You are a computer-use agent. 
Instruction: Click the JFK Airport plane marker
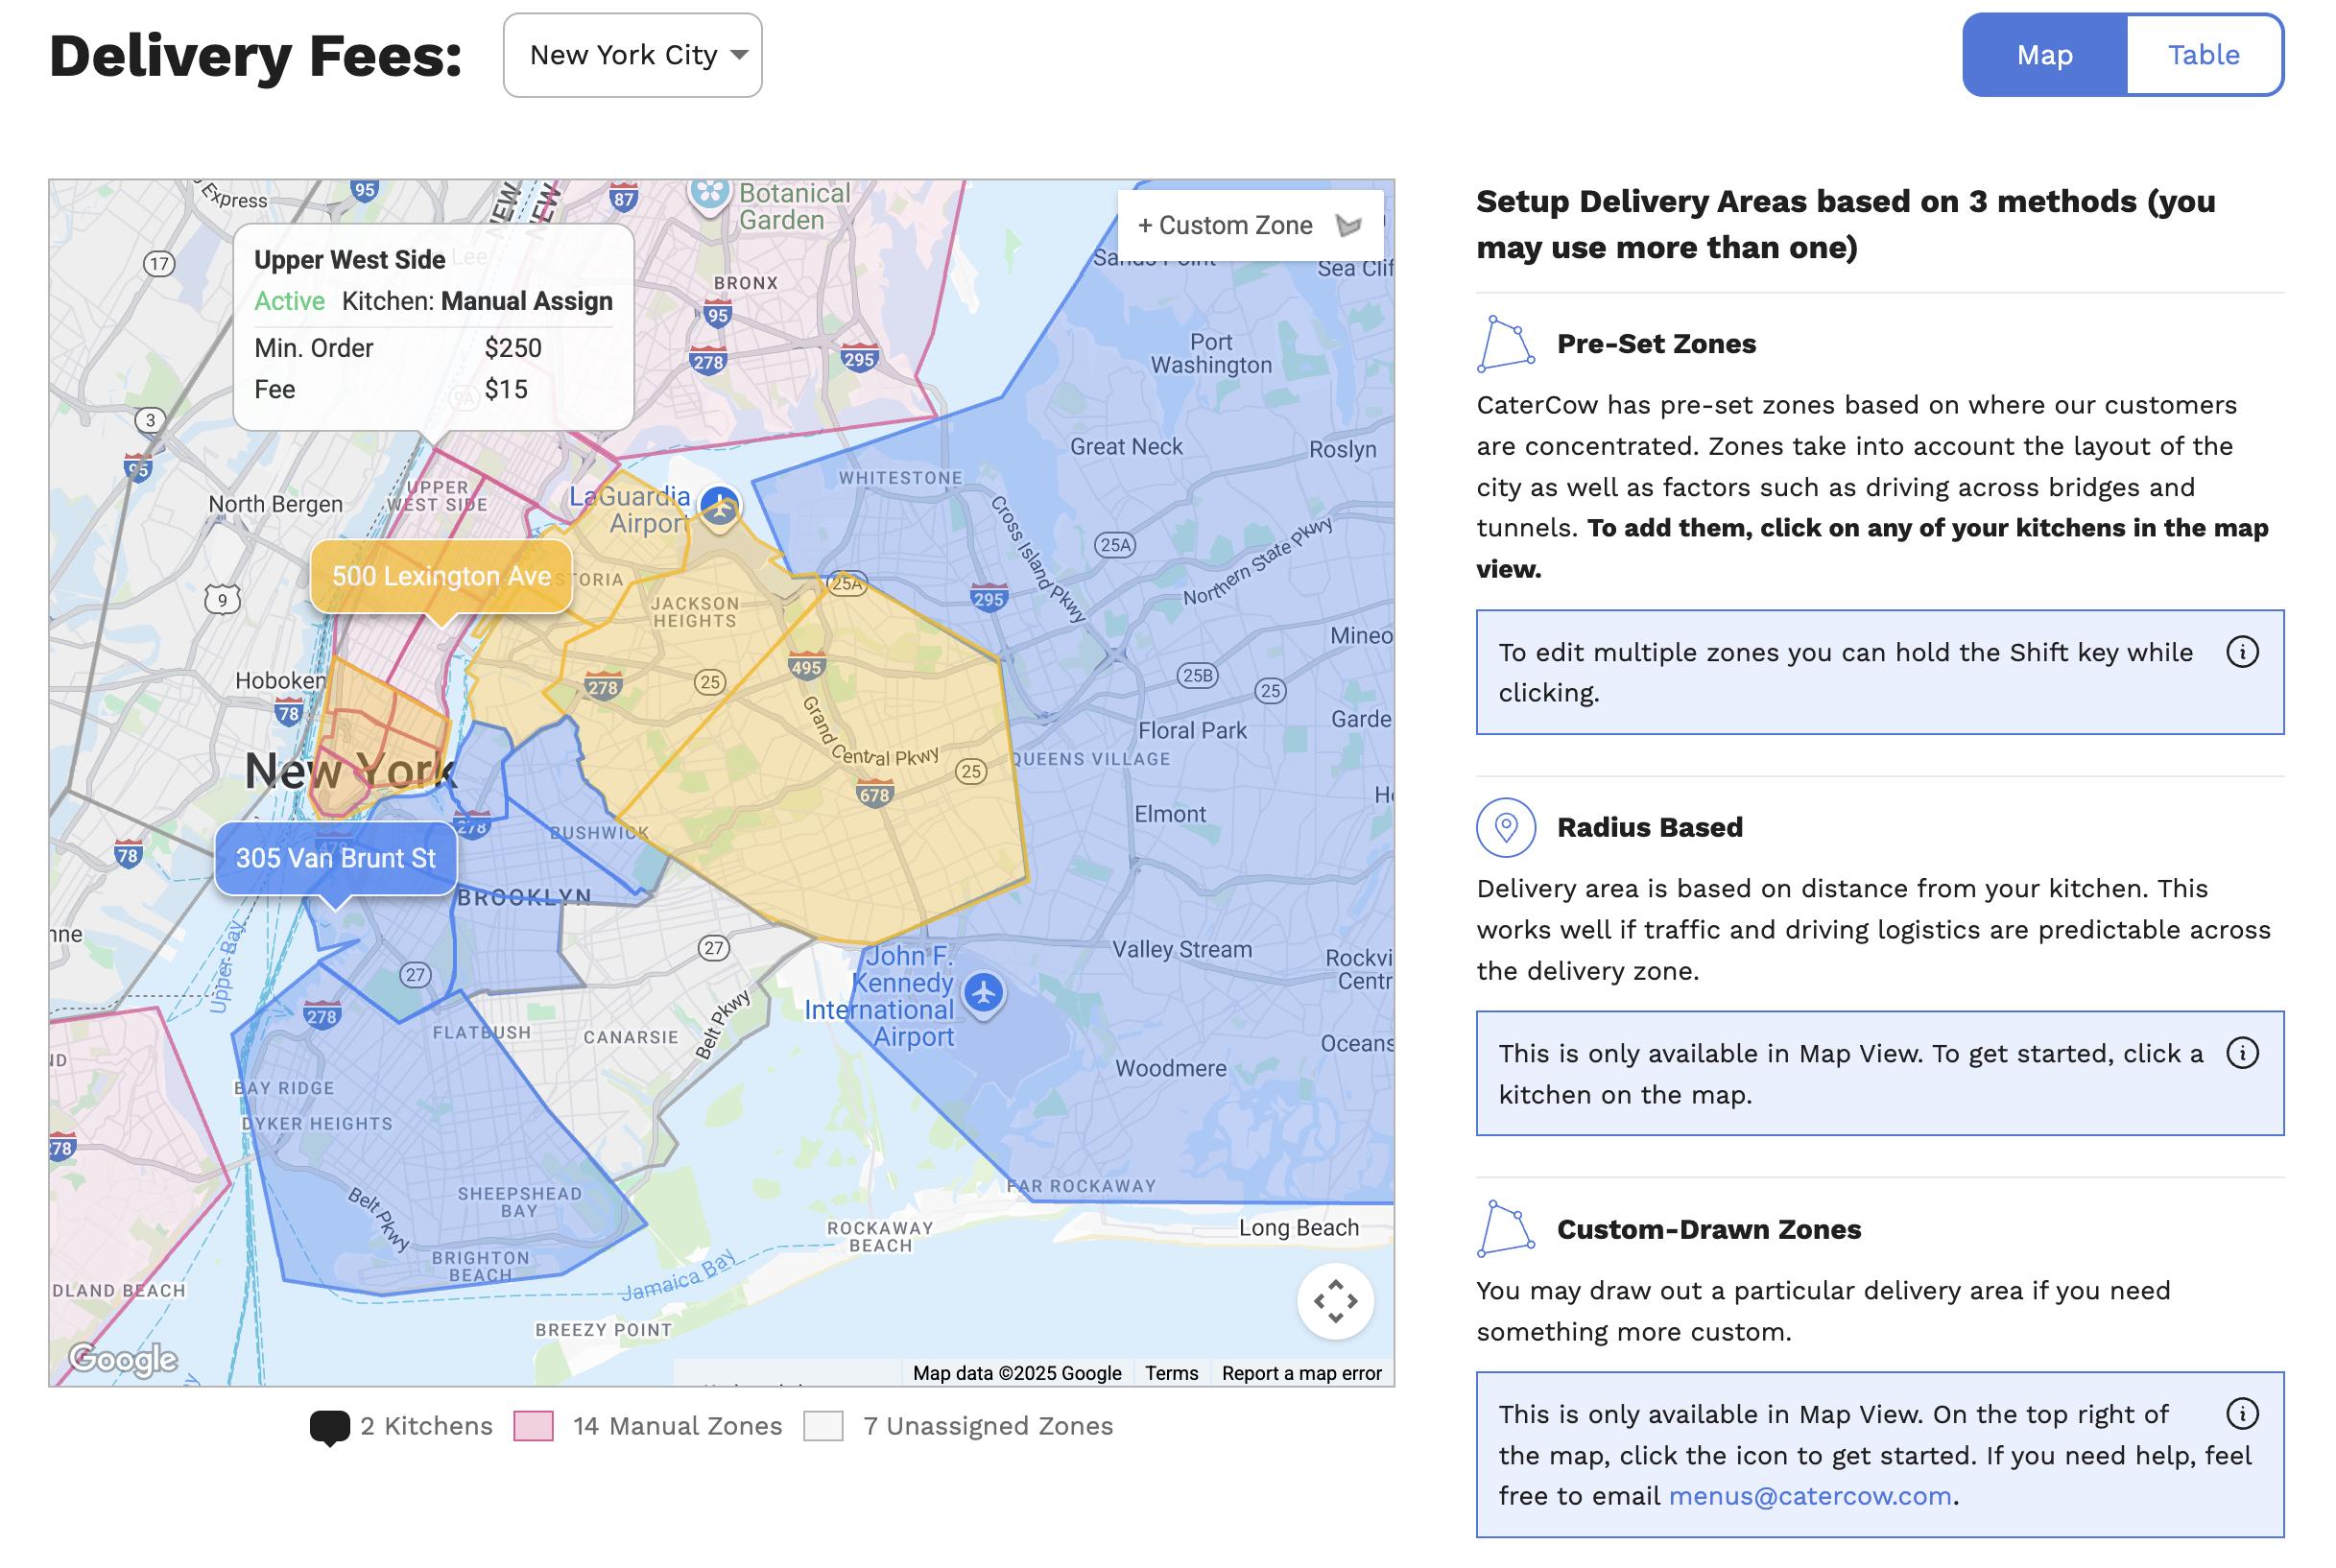coord(984,993)
